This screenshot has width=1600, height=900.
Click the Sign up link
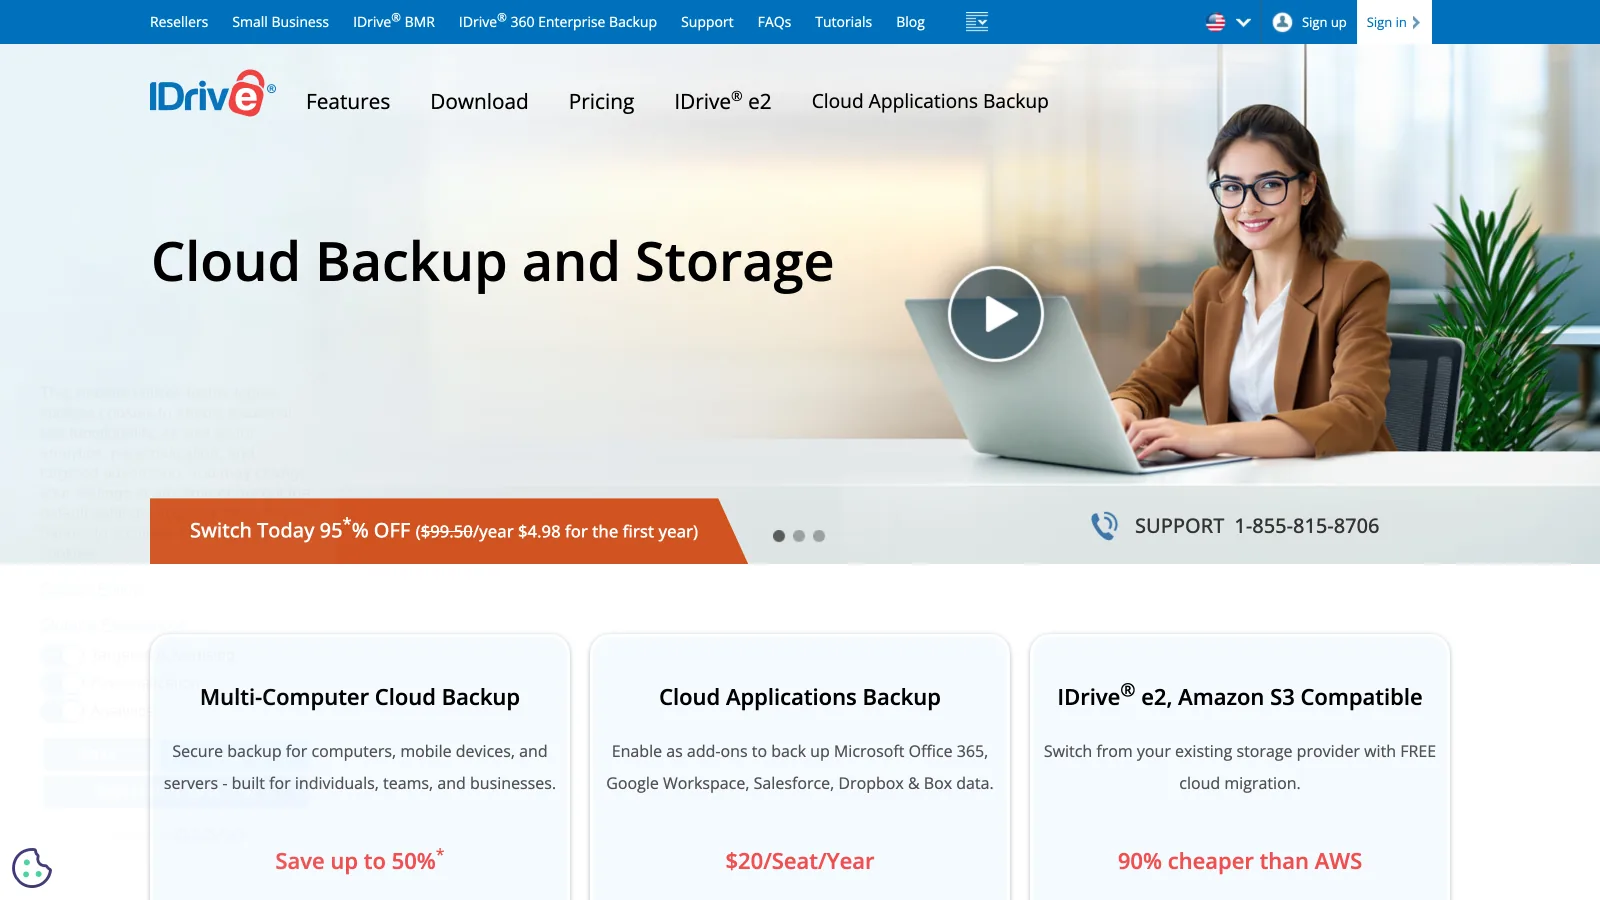tap(1324, 22)
